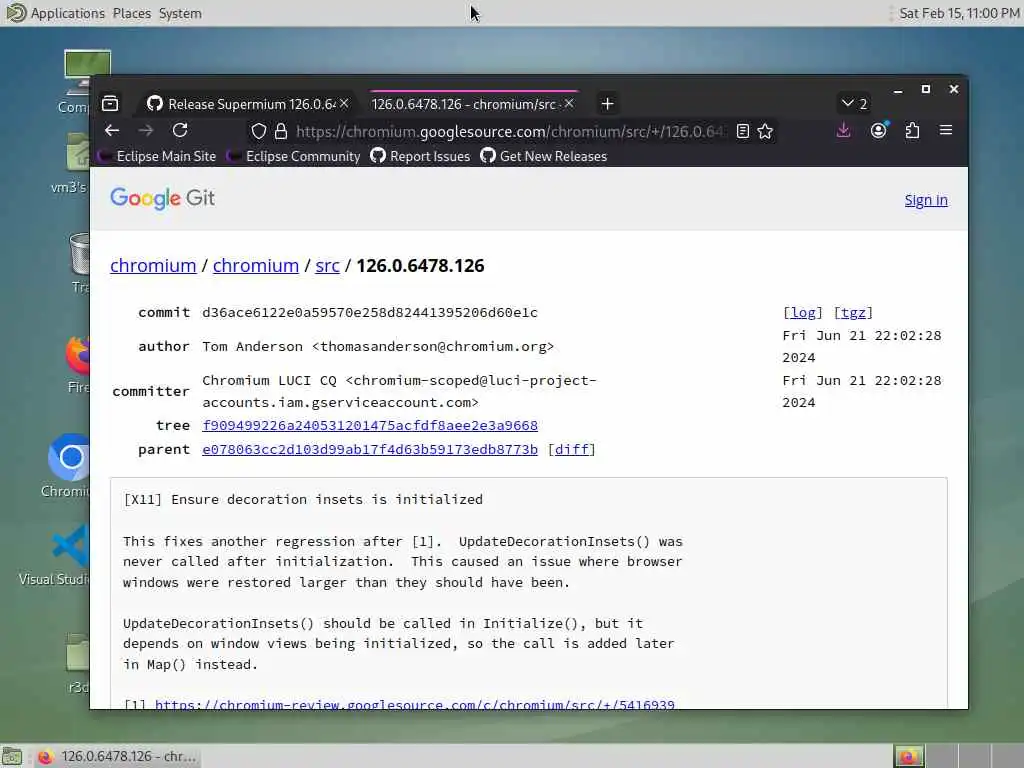The width and height of the screenshot is (1024, 768).
Task: Open the Chromium desktop icon
Action: [68, 465]
